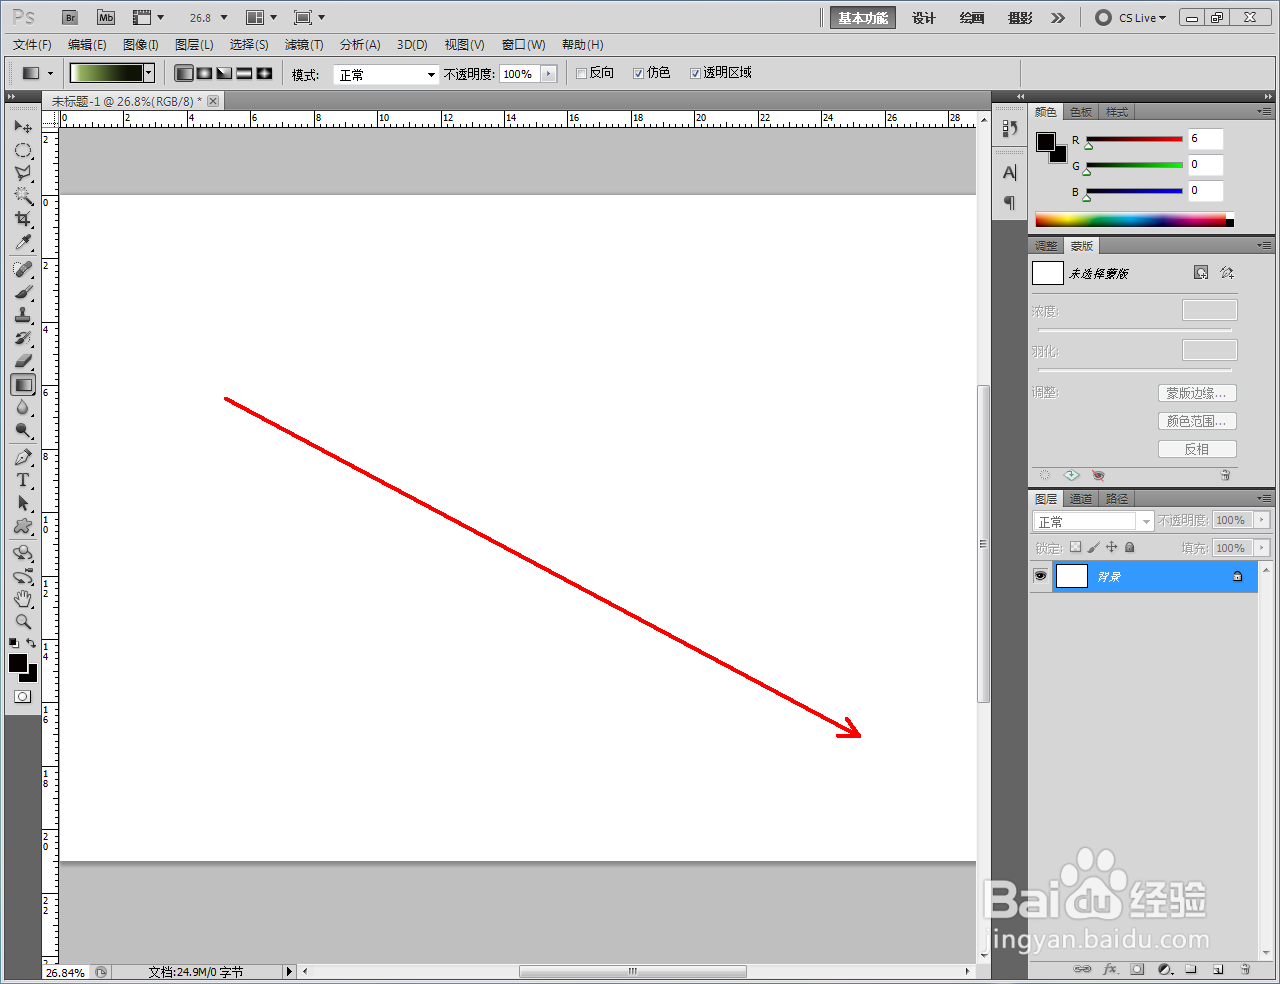Open the 滤镜(T) menu
Image resolution: width=1280 pixels, height=984 pixels.
(x=304, y=45)
